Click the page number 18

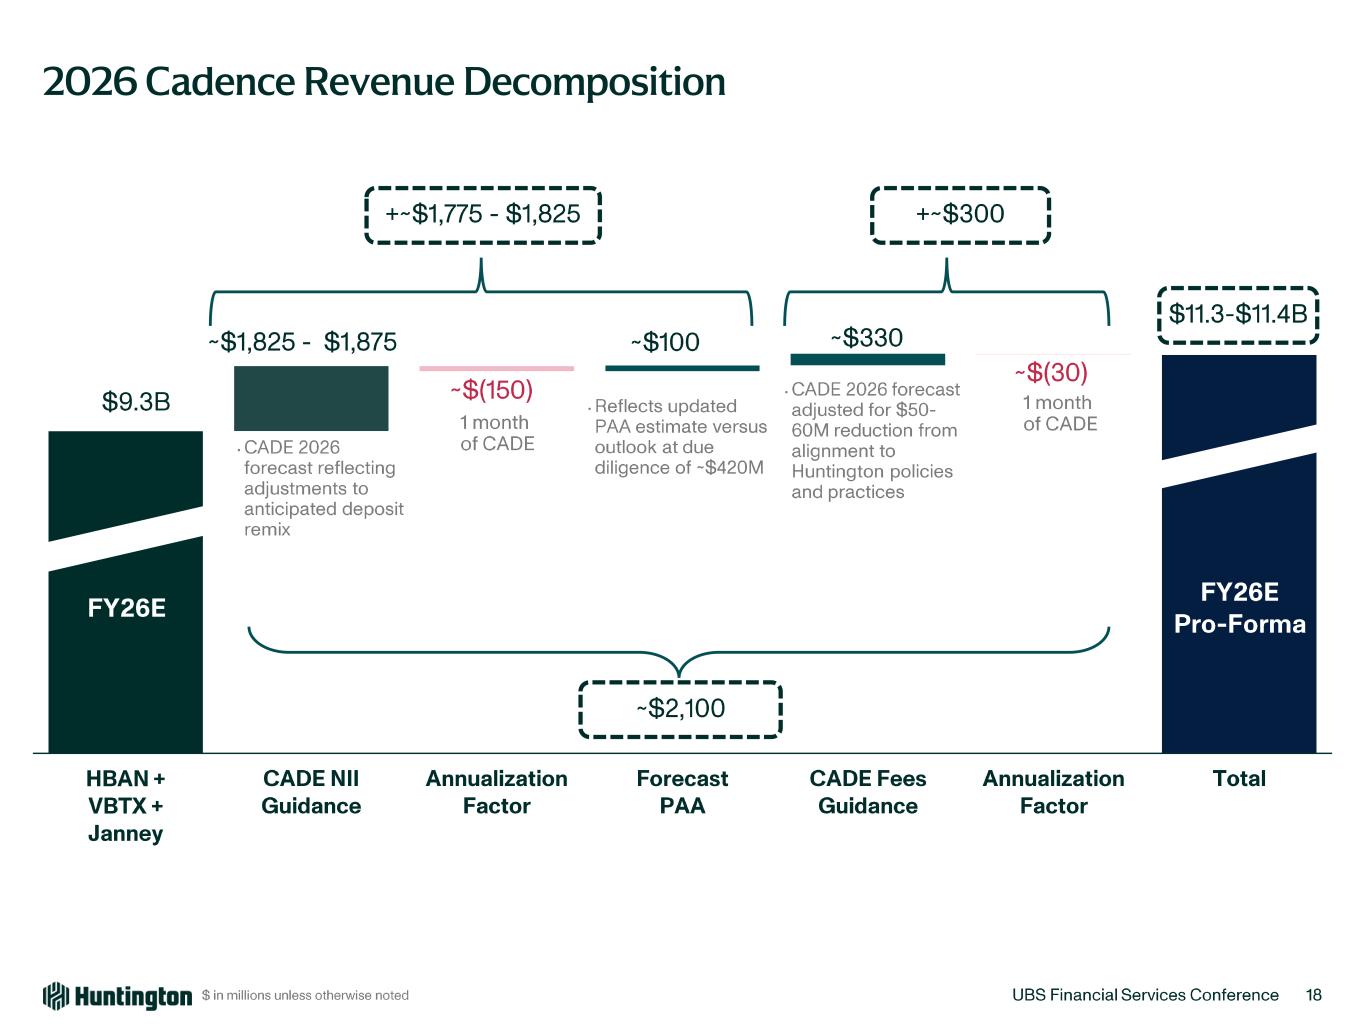click(1314, 995)
